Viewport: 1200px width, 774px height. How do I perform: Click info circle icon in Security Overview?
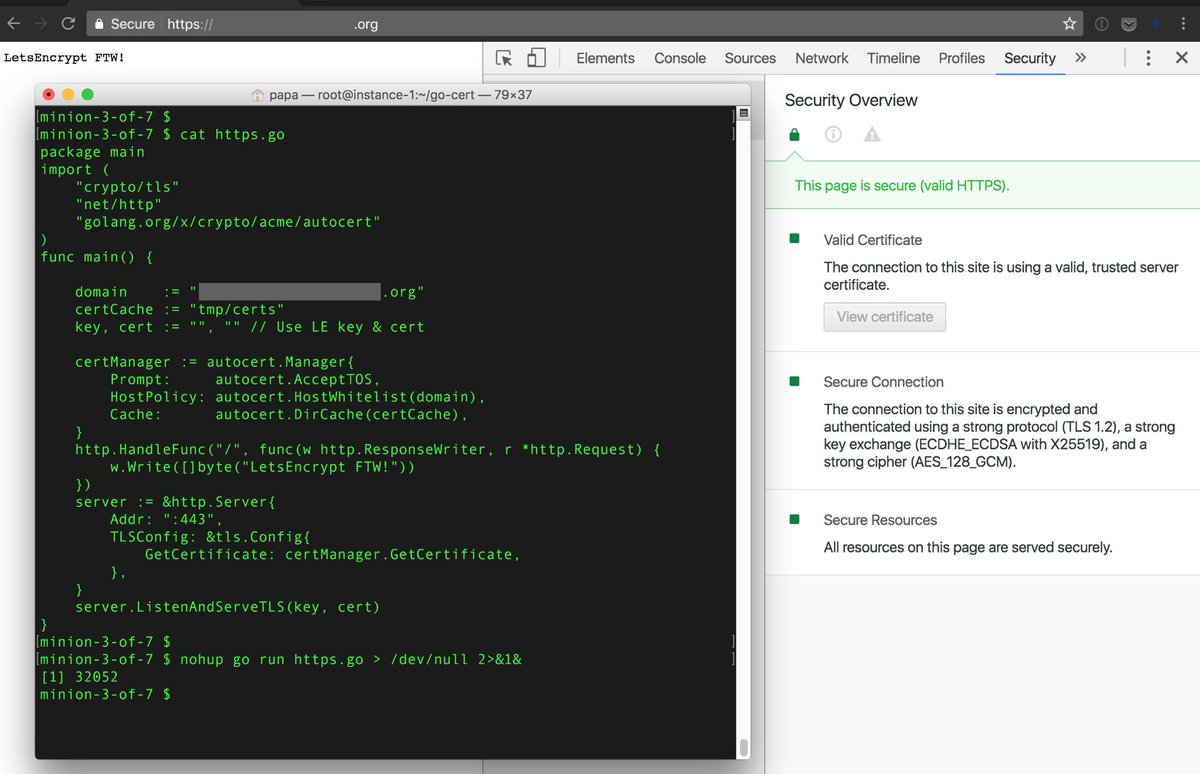(833, 134)
